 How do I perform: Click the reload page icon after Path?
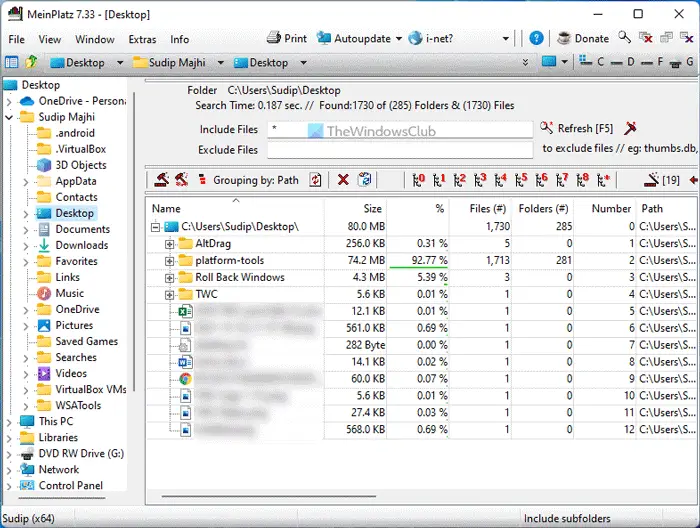click(316, 180)
